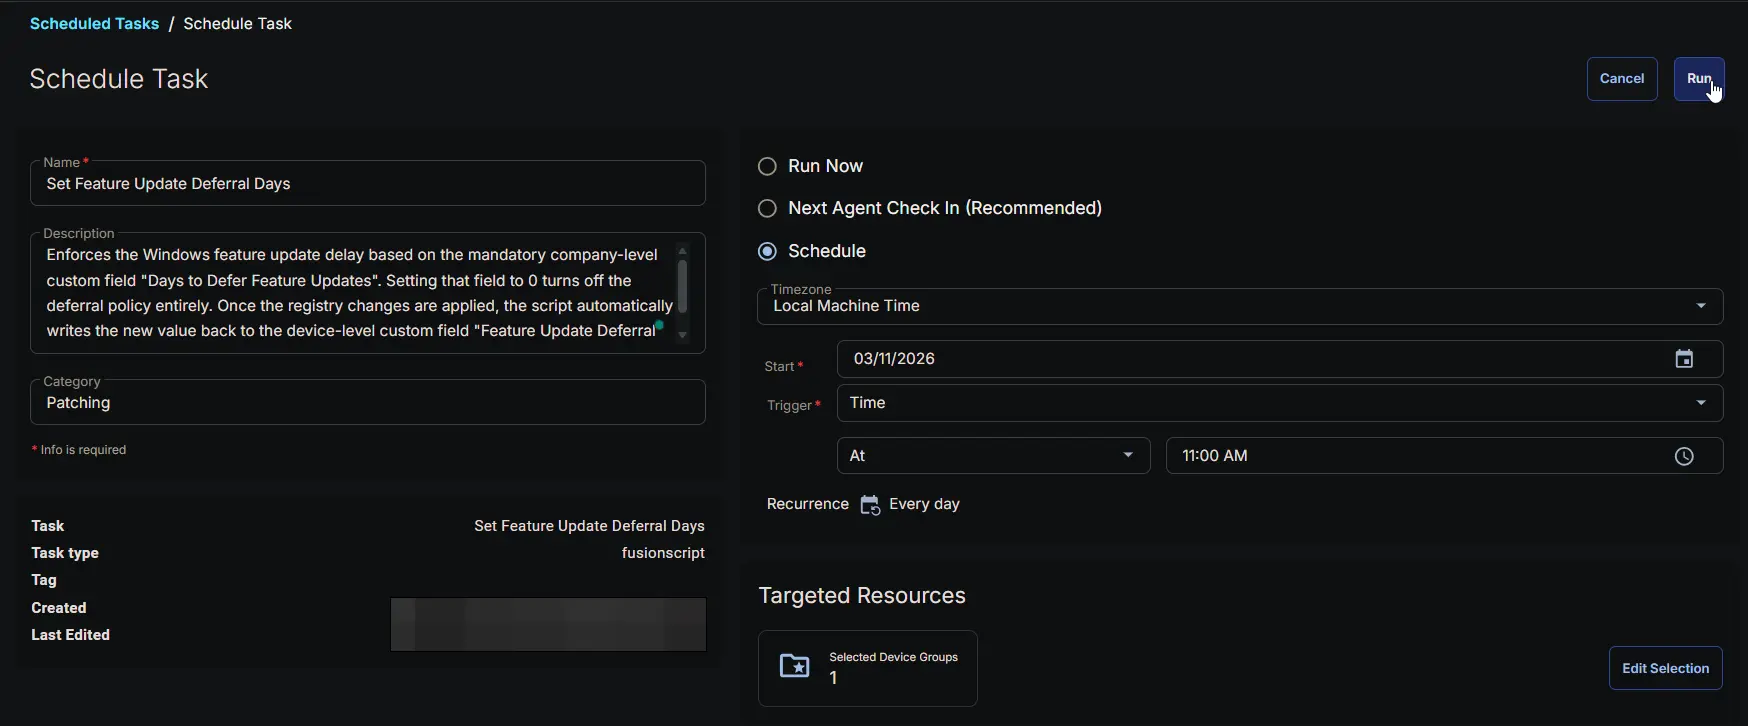This screenshot has width=1748, height=726.
Task: Go to Scheduled Tasks breadcrumb
Action: tap(94, 24)
